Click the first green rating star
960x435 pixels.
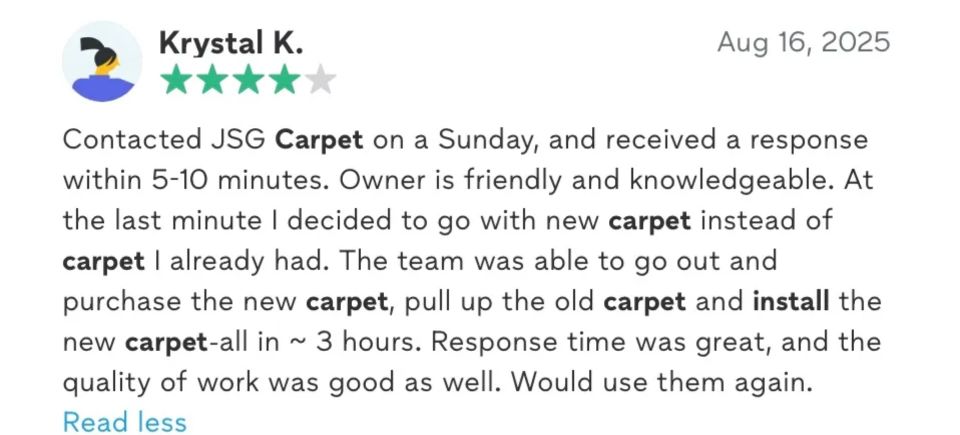(x=176, y=81)
